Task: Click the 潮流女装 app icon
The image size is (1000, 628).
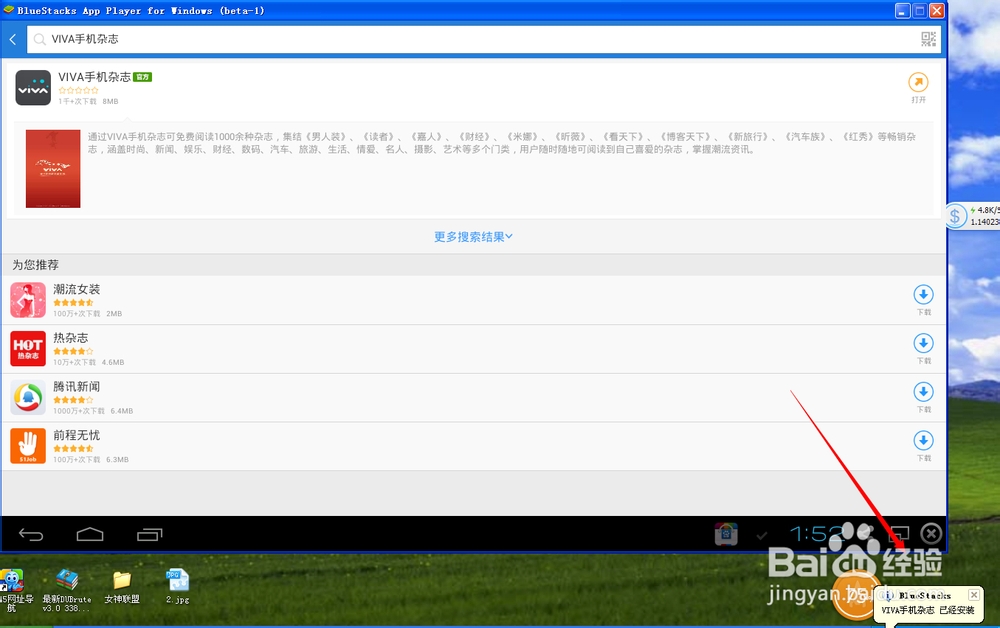Action: click(x=28, y=300)
